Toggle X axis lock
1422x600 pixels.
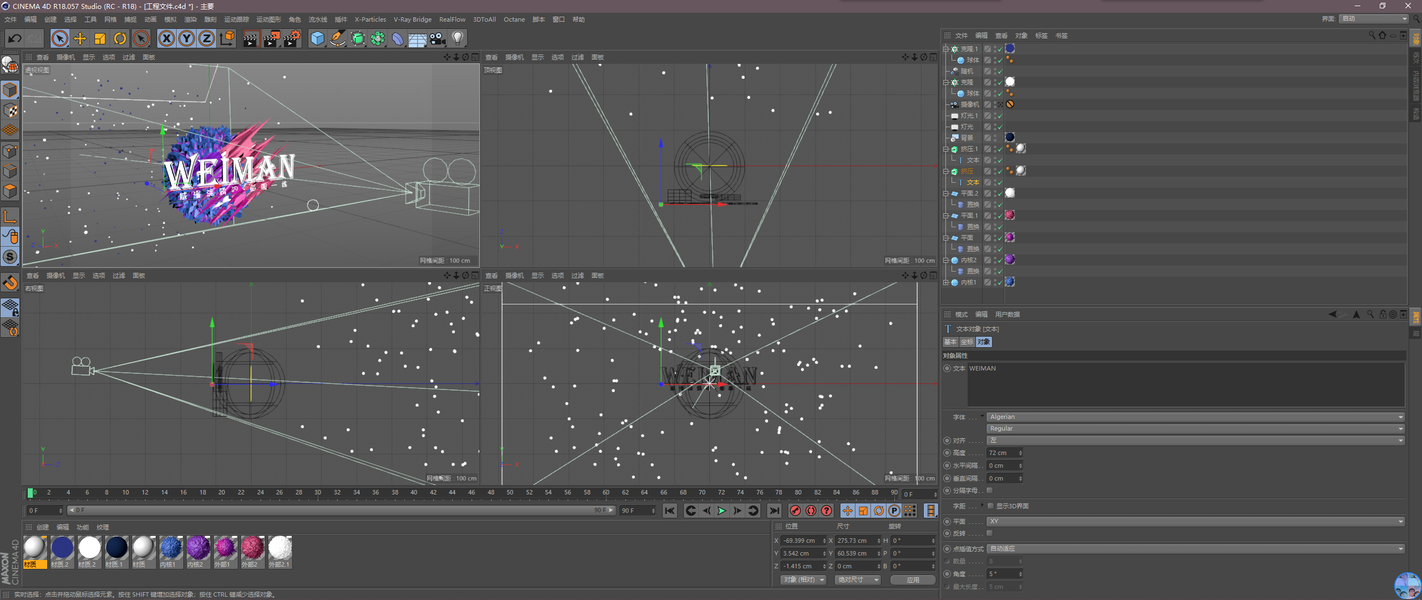tap(167, 38)
